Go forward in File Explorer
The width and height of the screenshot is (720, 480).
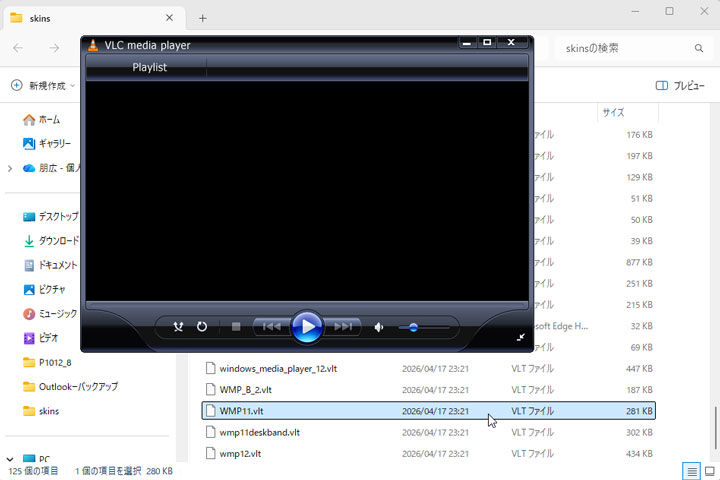click(54, 48)
